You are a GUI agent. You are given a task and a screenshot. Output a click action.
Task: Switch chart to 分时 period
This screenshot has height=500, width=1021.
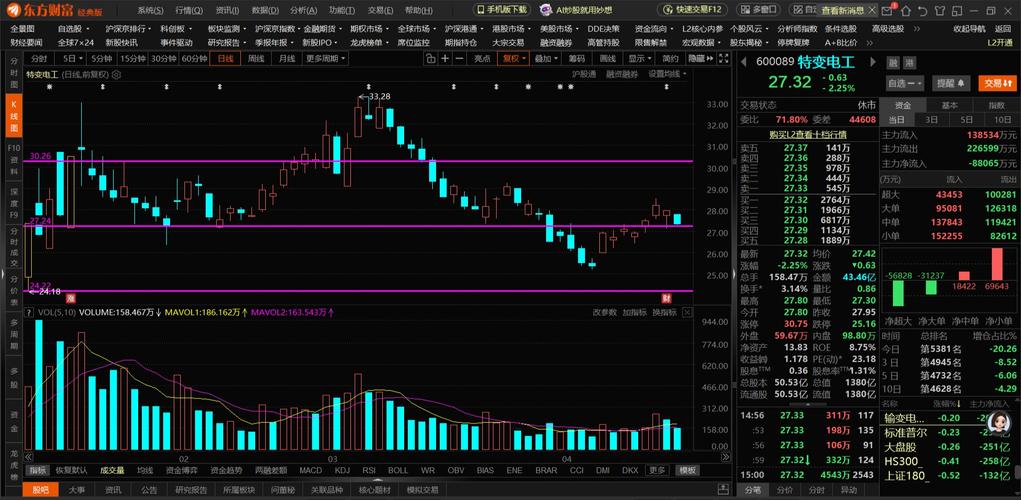pyautogui.click(x=38, y=59)
